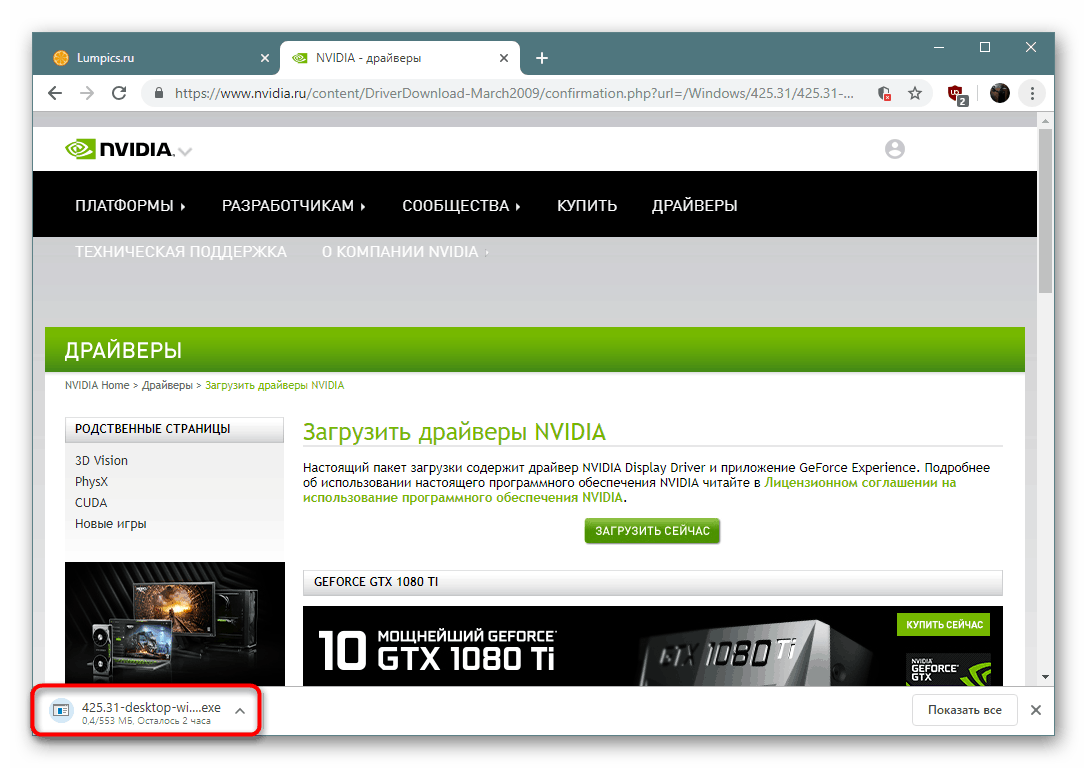Open ТЕХНИЧЕСКАЯ ПОДДЕРЖКА section
The height and width of the screenshot is (768, 1087).
click(x=181, y=252)
